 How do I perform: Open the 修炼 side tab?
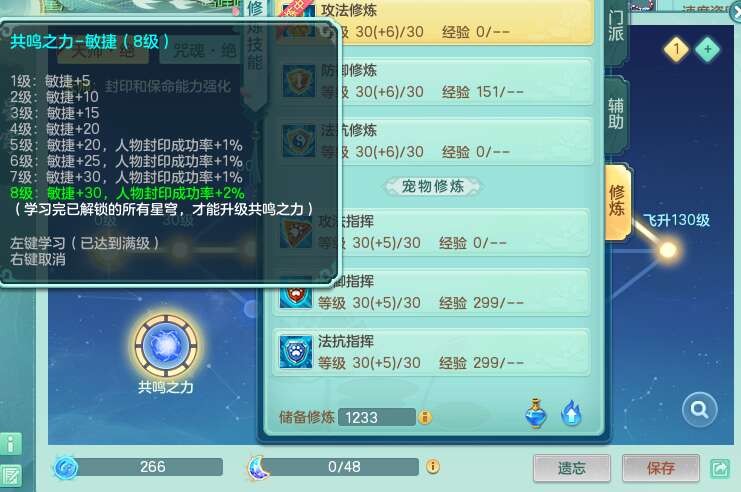pos(617,200)
